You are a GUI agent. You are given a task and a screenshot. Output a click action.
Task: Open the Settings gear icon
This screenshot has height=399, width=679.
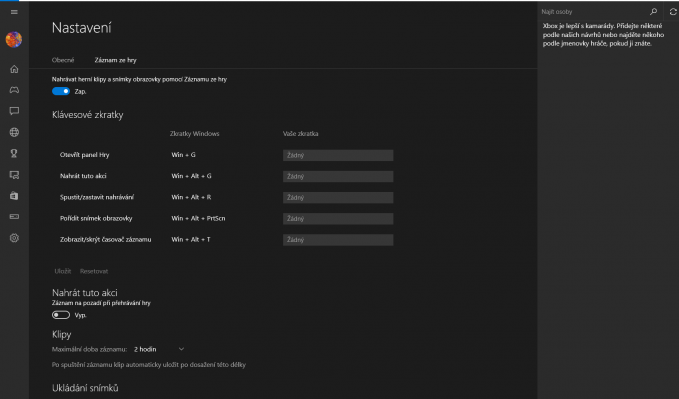(14, 238)
